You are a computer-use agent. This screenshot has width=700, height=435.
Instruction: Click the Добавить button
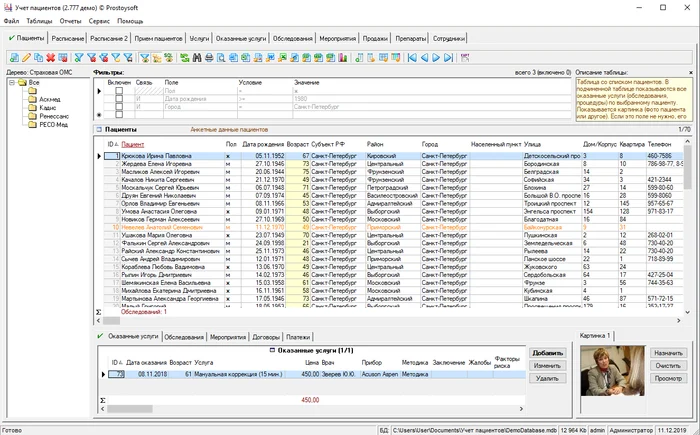tap(548, 353)
